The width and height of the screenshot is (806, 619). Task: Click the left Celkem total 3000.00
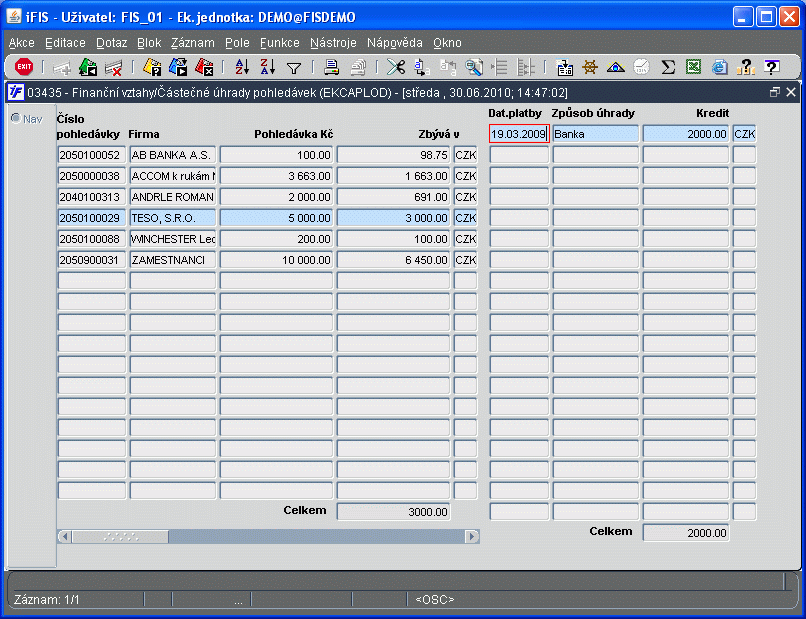pos(394,512)
